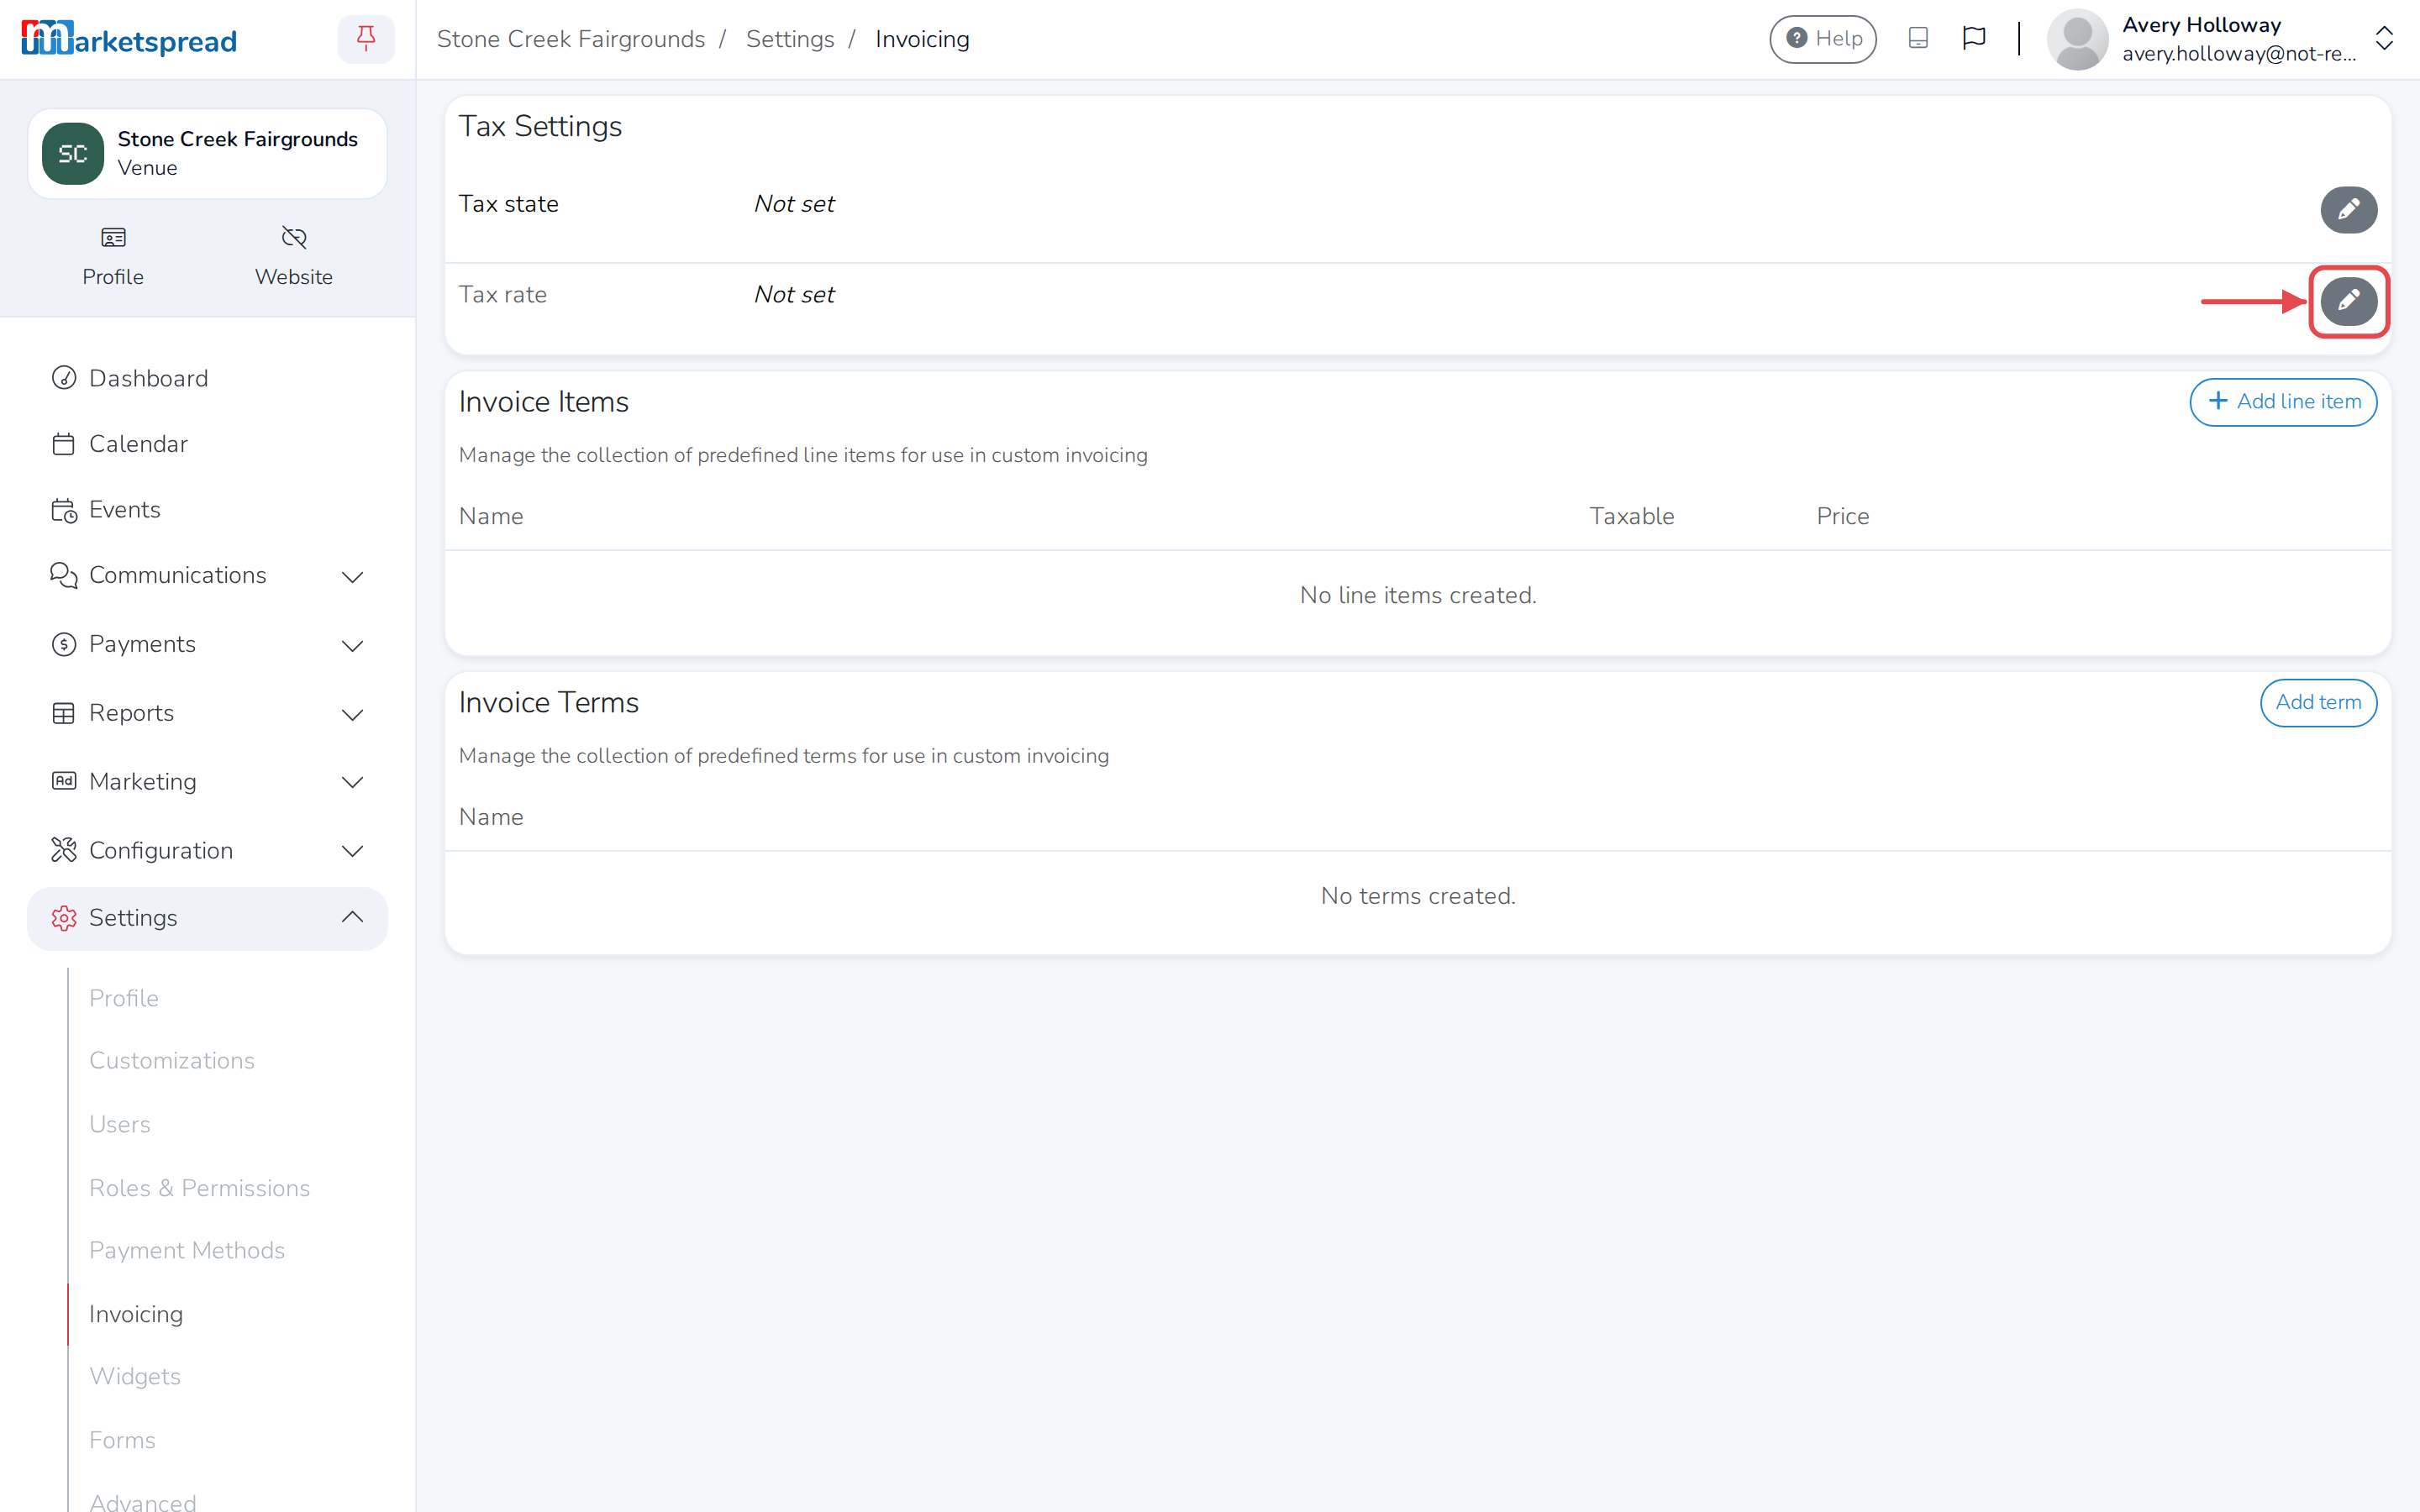
Task: Open the Events page
Action: coord(124,510)
